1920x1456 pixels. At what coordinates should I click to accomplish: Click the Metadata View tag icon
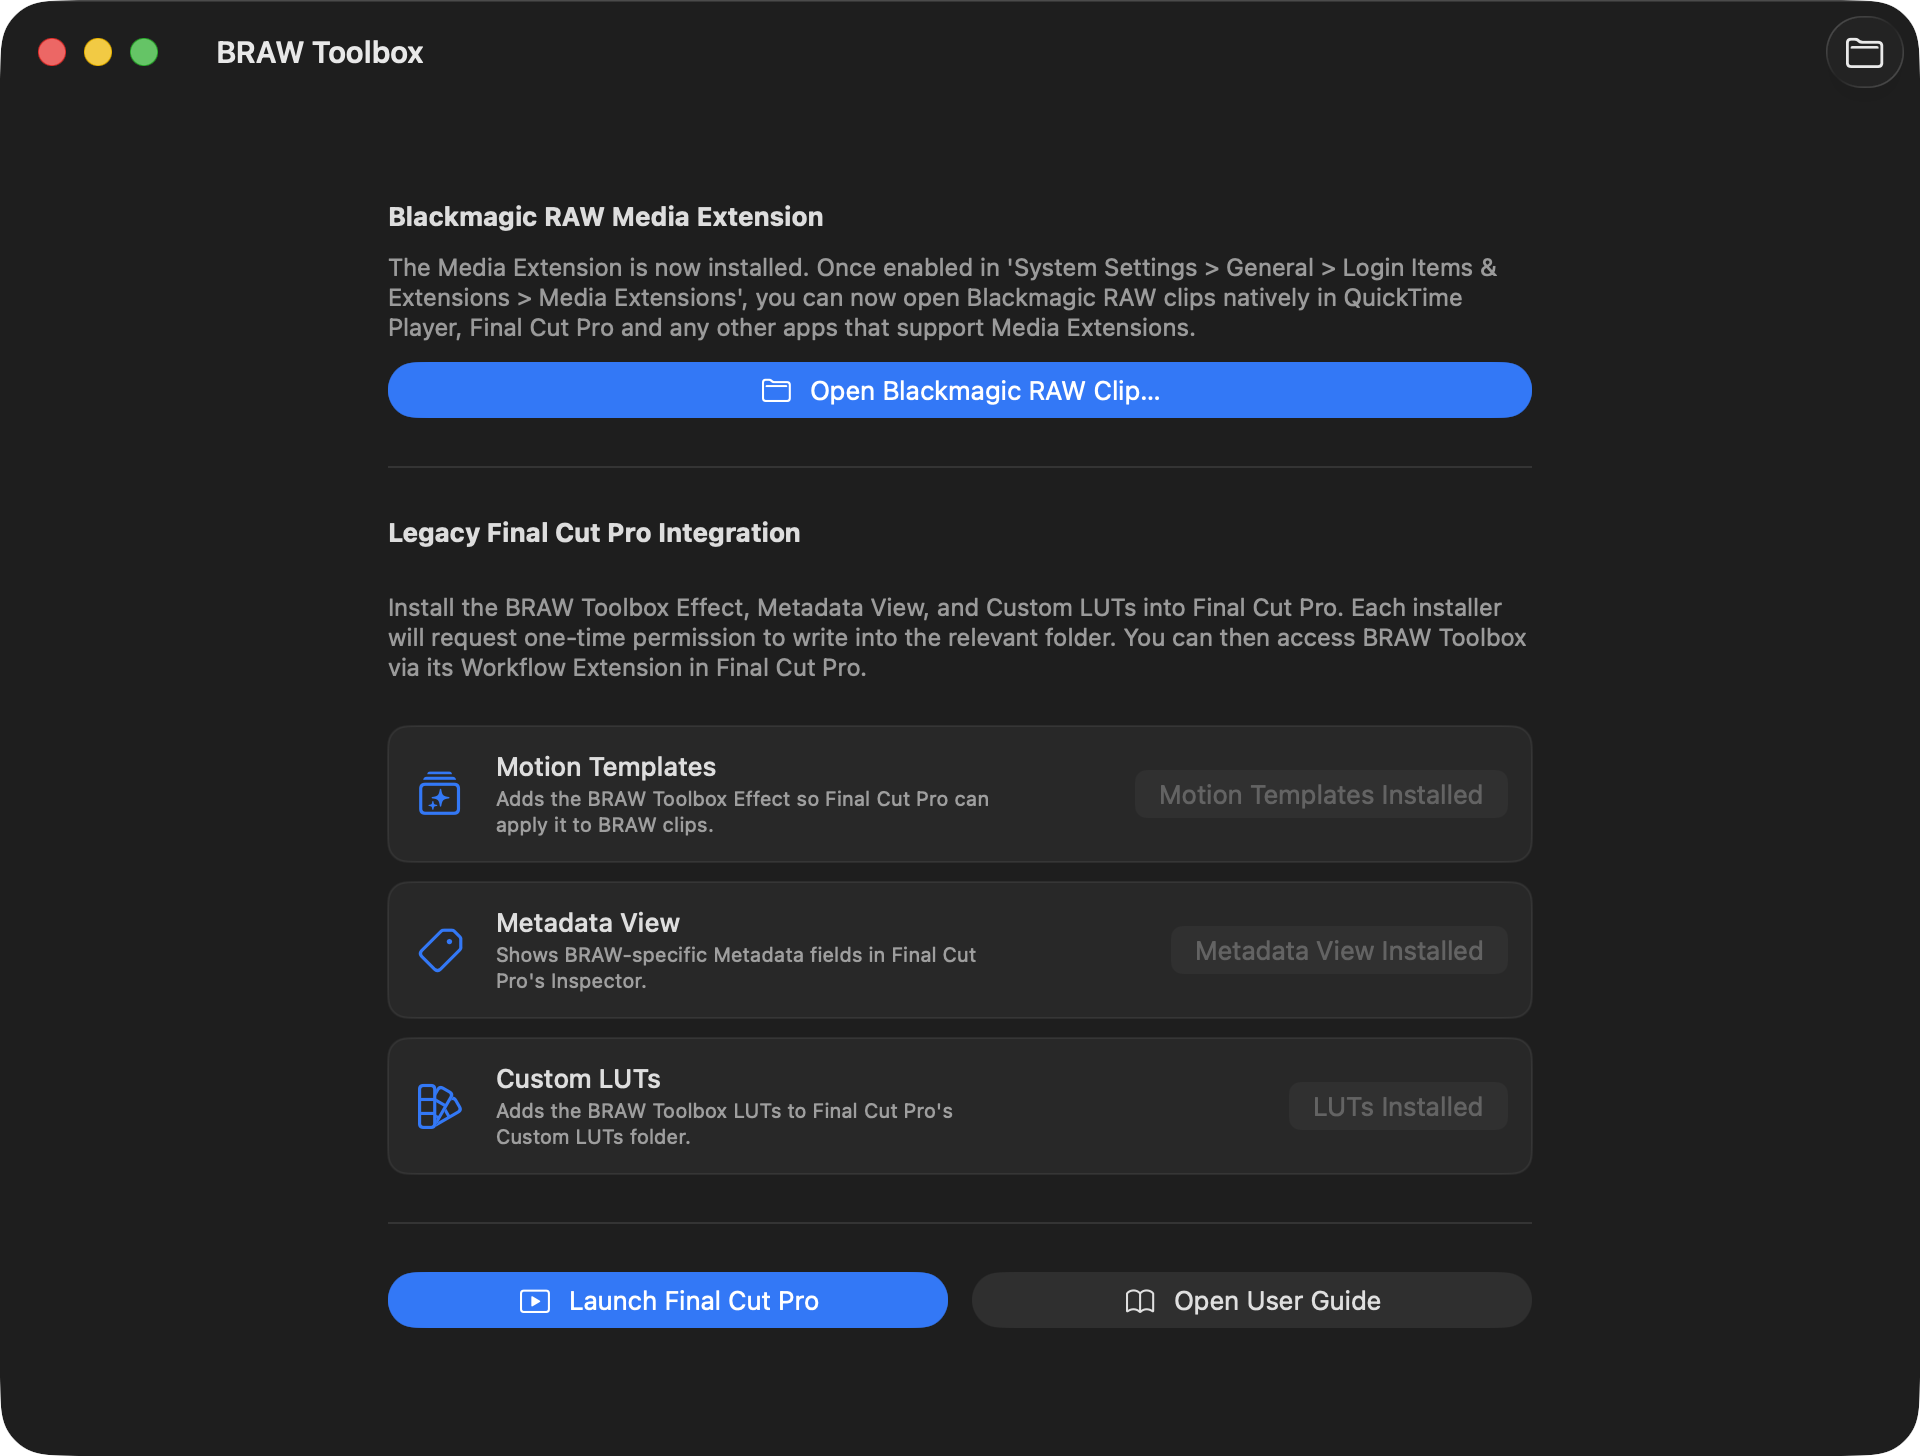(x=440, y=950)
